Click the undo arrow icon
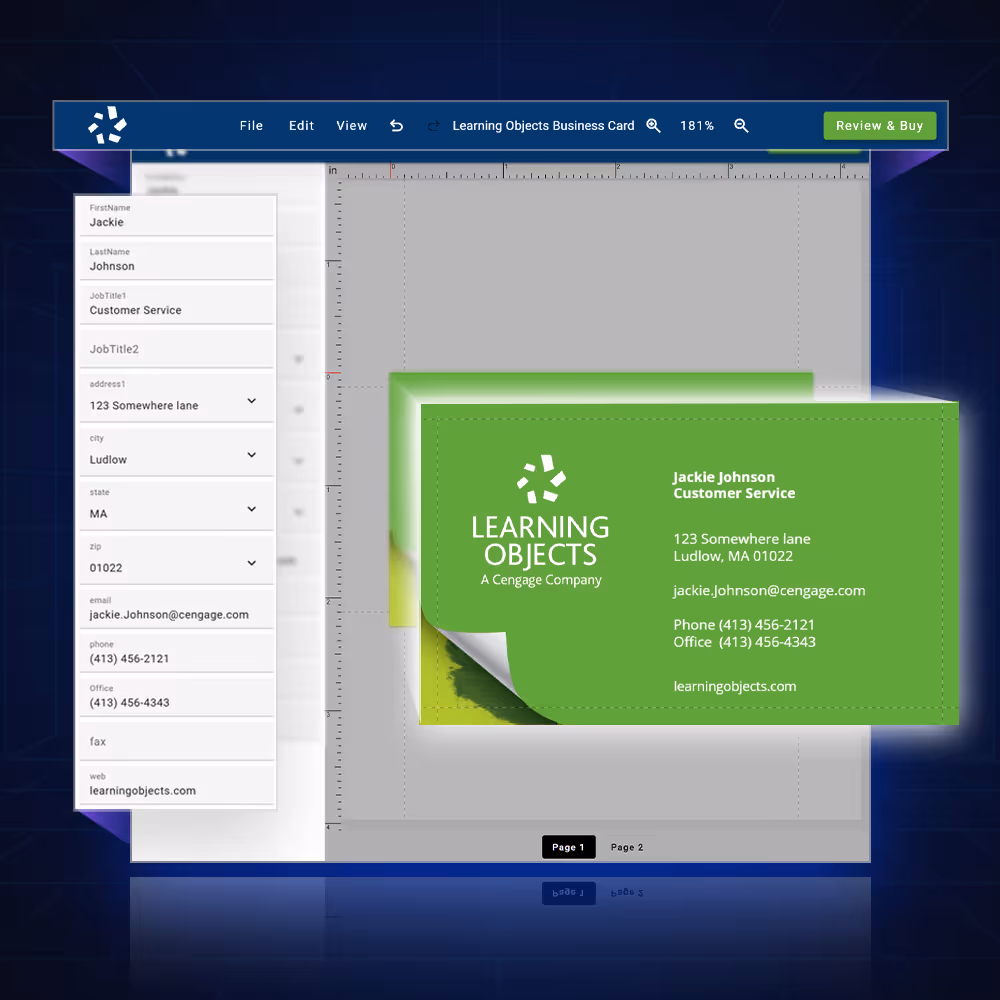 396,126
